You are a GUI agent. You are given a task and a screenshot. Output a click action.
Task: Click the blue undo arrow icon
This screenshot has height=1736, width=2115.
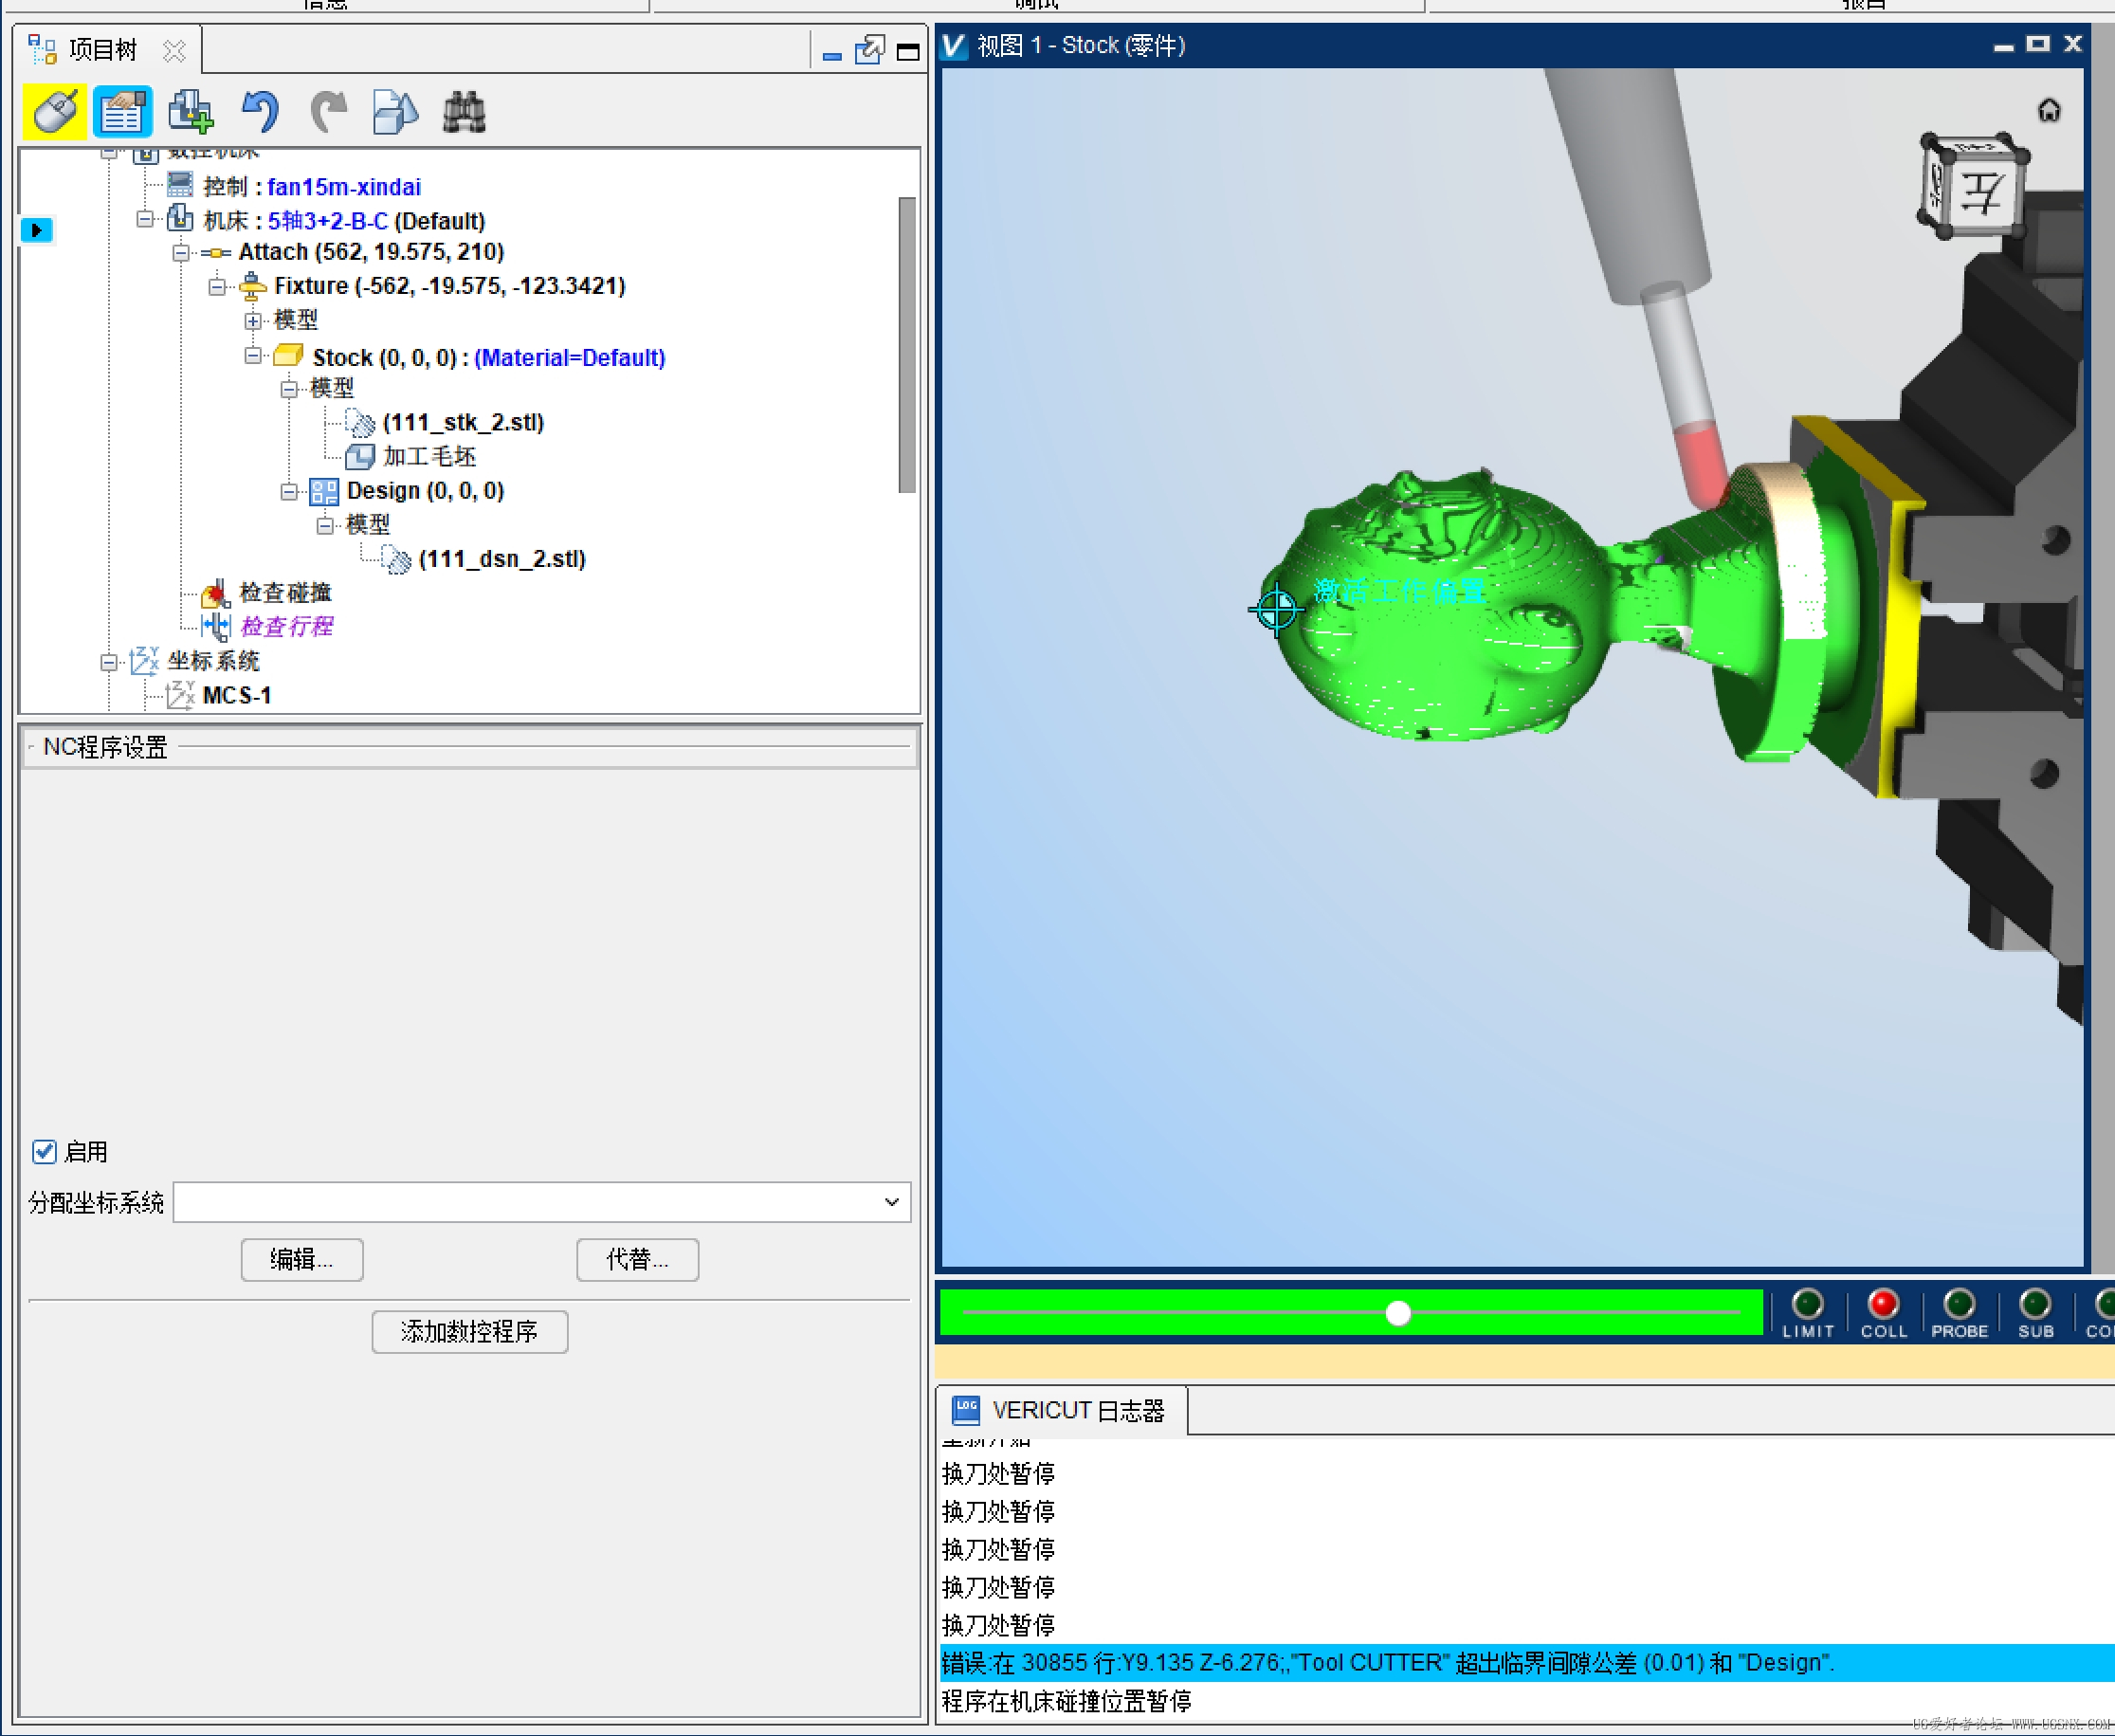pos(260,110)
